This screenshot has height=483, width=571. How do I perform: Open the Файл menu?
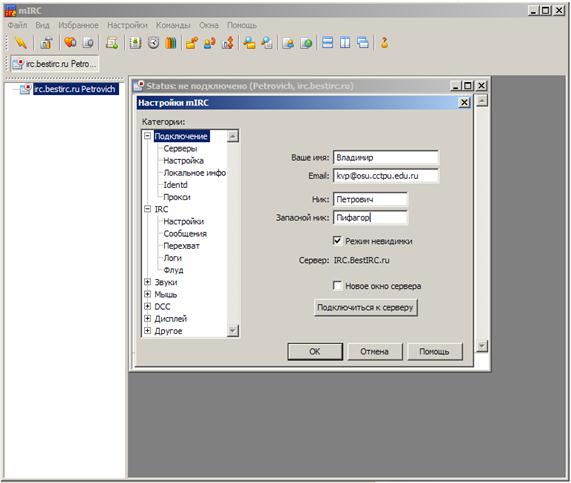17,25
